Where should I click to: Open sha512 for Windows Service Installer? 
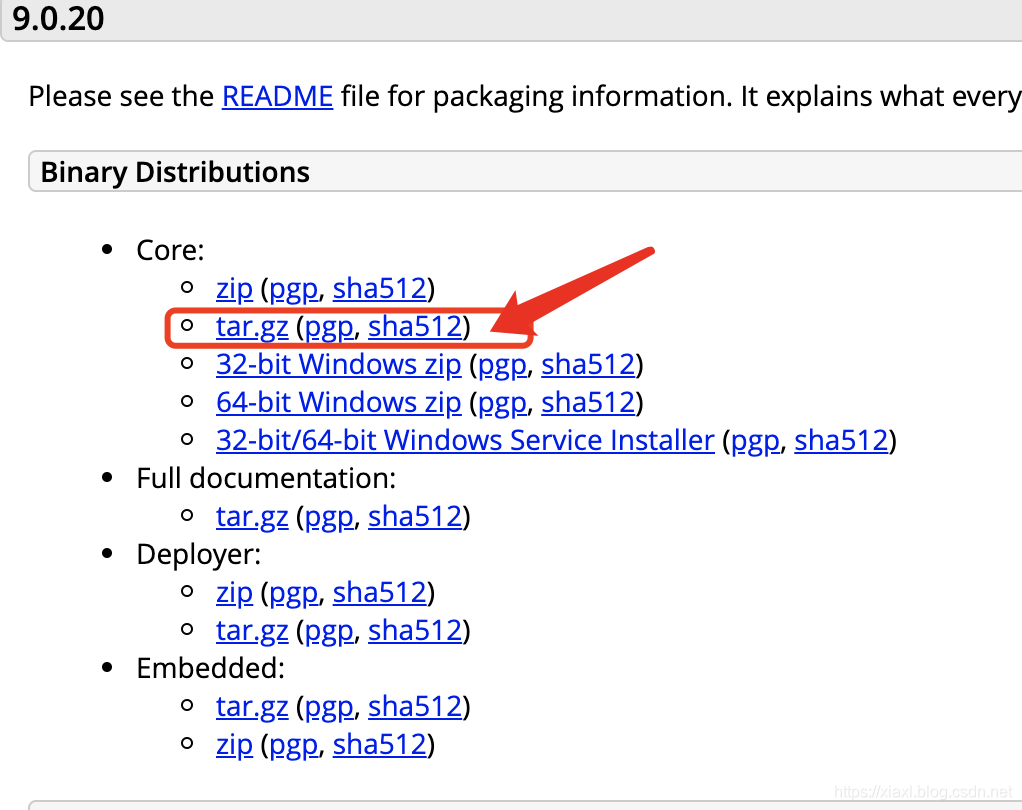(841, 440)
